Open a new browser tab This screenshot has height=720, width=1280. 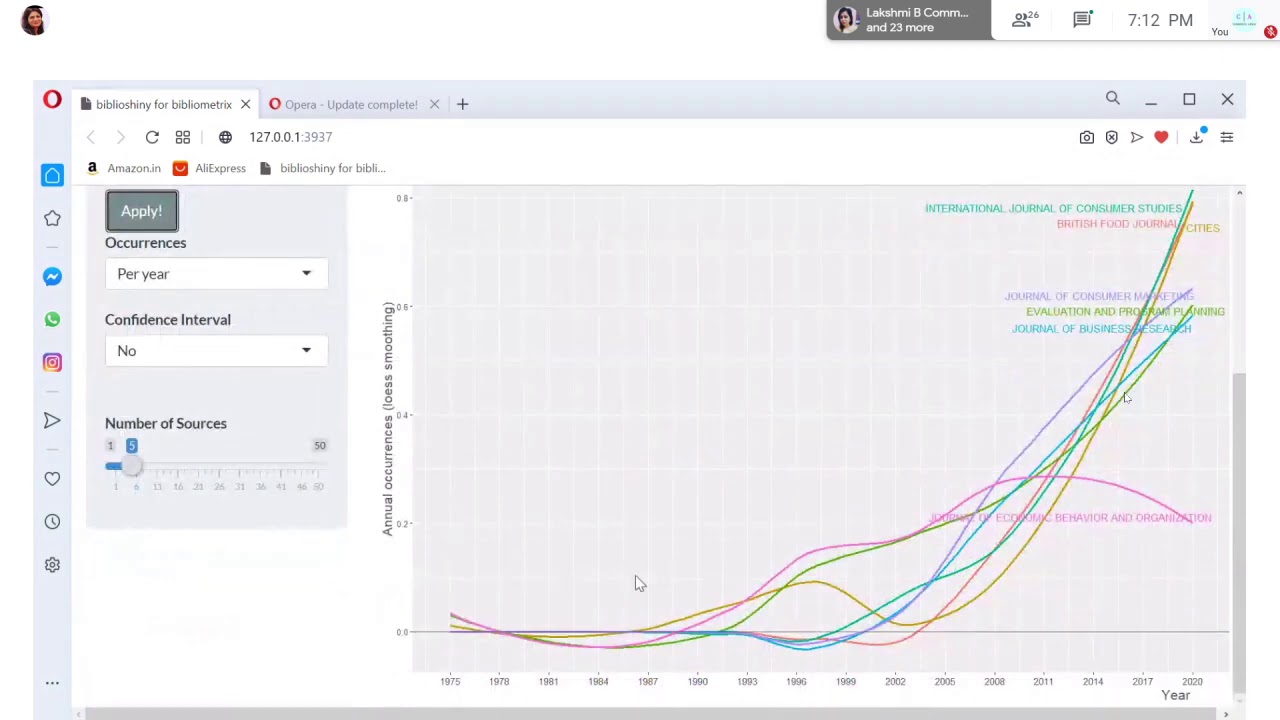tap(462, 104)
